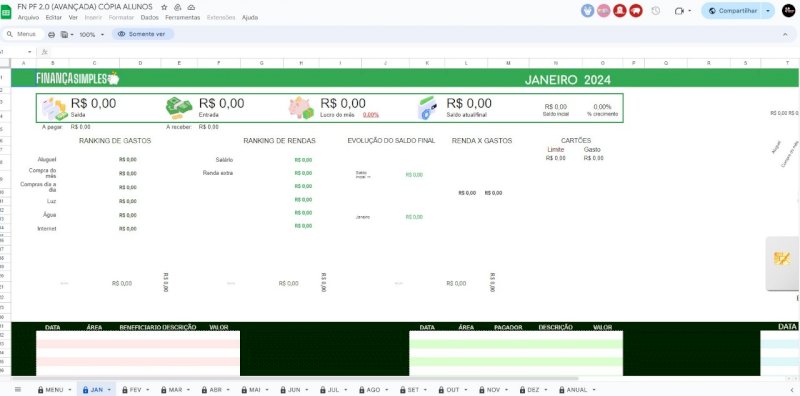
Task: Open the FEV tab dropdown arrow
Action: pos(147,390)
